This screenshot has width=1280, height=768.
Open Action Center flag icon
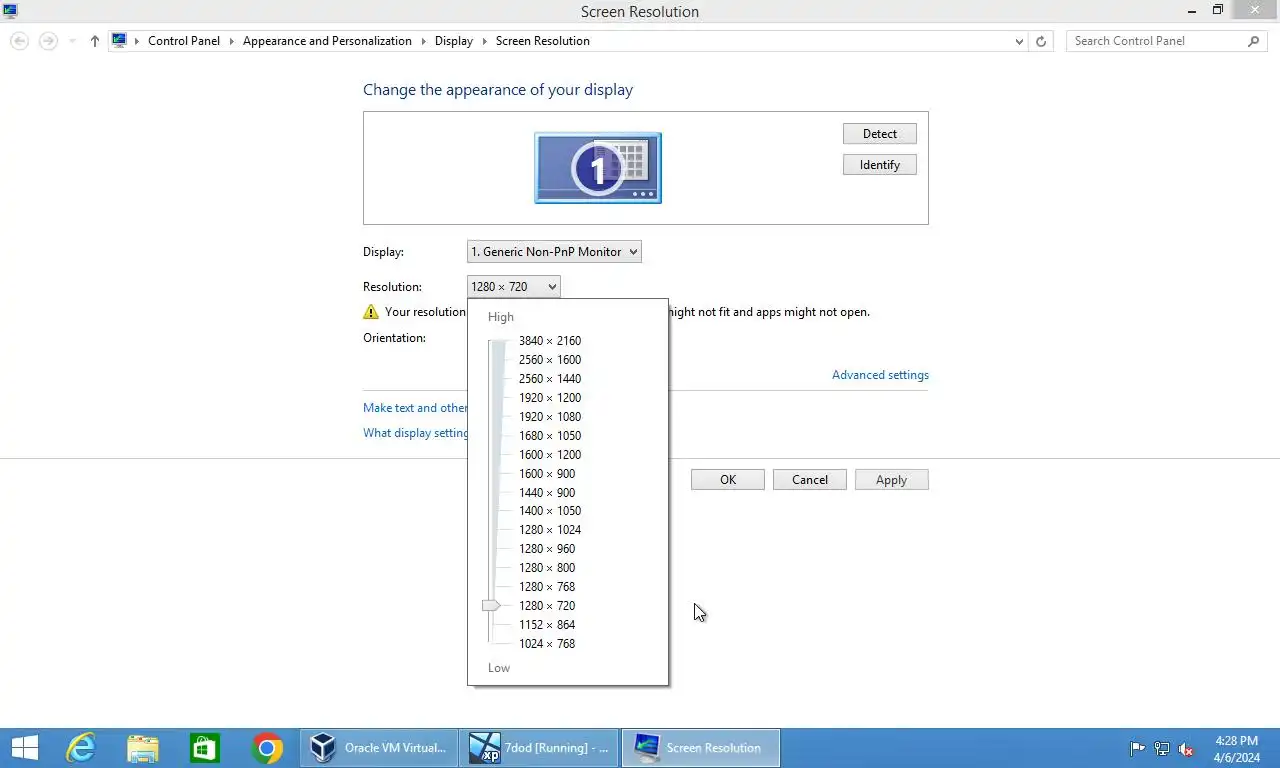1138,748
